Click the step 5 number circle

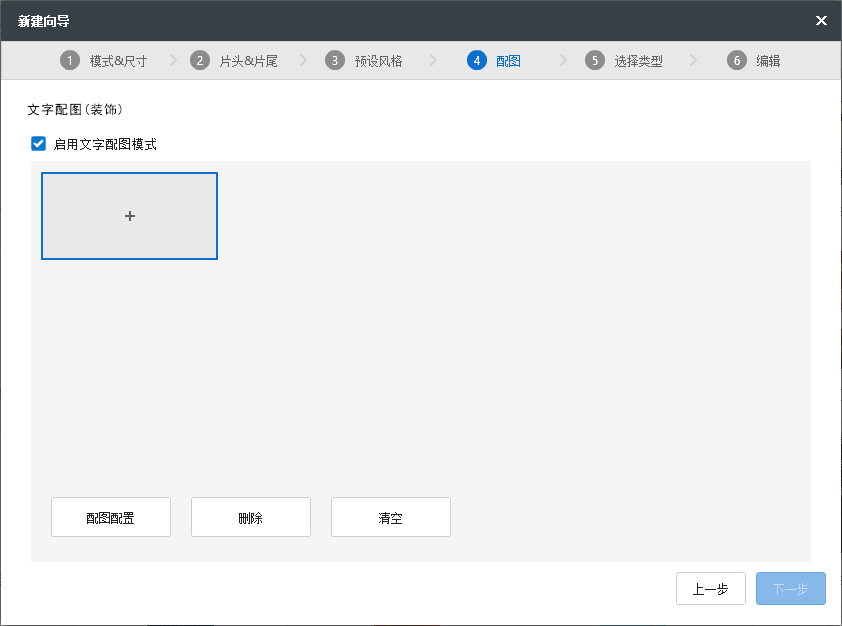(595, 61)
